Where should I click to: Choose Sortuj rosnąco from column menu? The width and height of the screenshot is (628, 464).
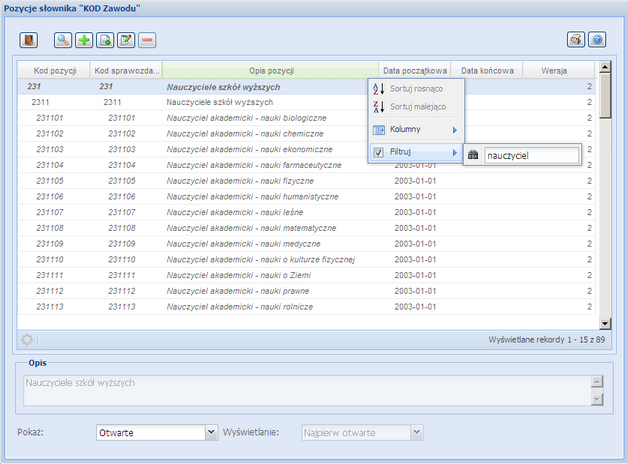click(415, 89)
